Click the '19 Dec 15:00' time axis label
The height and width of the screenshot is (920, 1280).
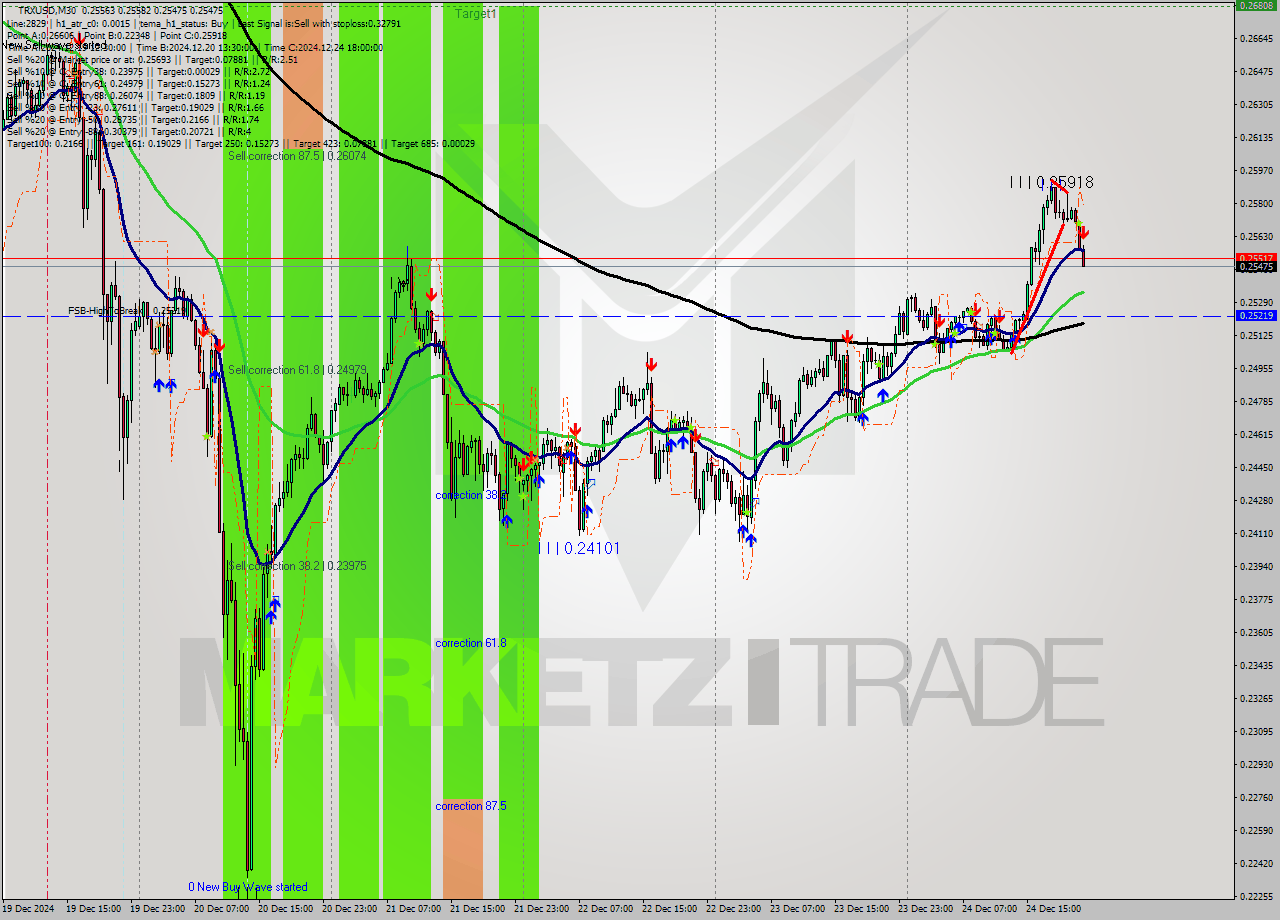pyautogui.click(x=93, y=909)
